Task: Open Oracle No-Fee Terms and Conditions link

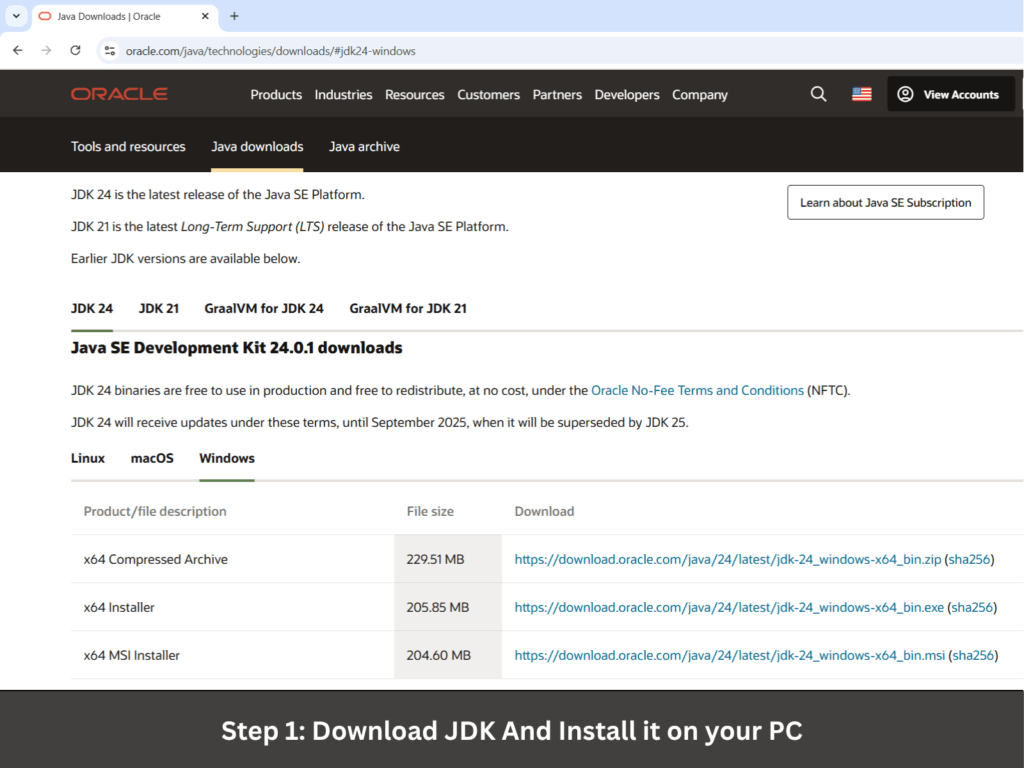Action: point(697,390)
